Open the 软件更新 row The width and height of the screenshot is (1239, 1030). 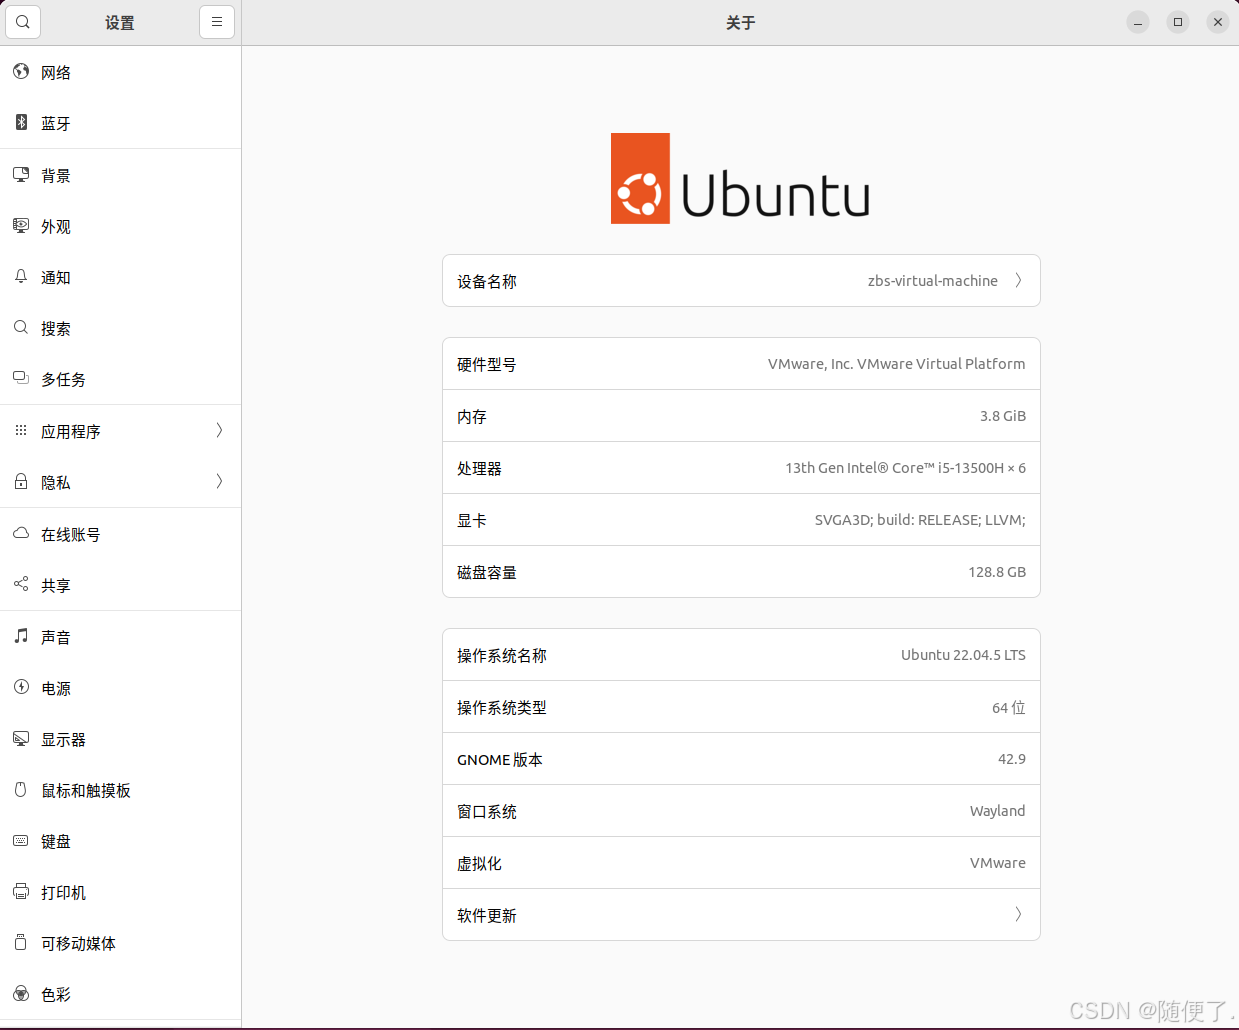pyautogui.click(x=741, y=915)
